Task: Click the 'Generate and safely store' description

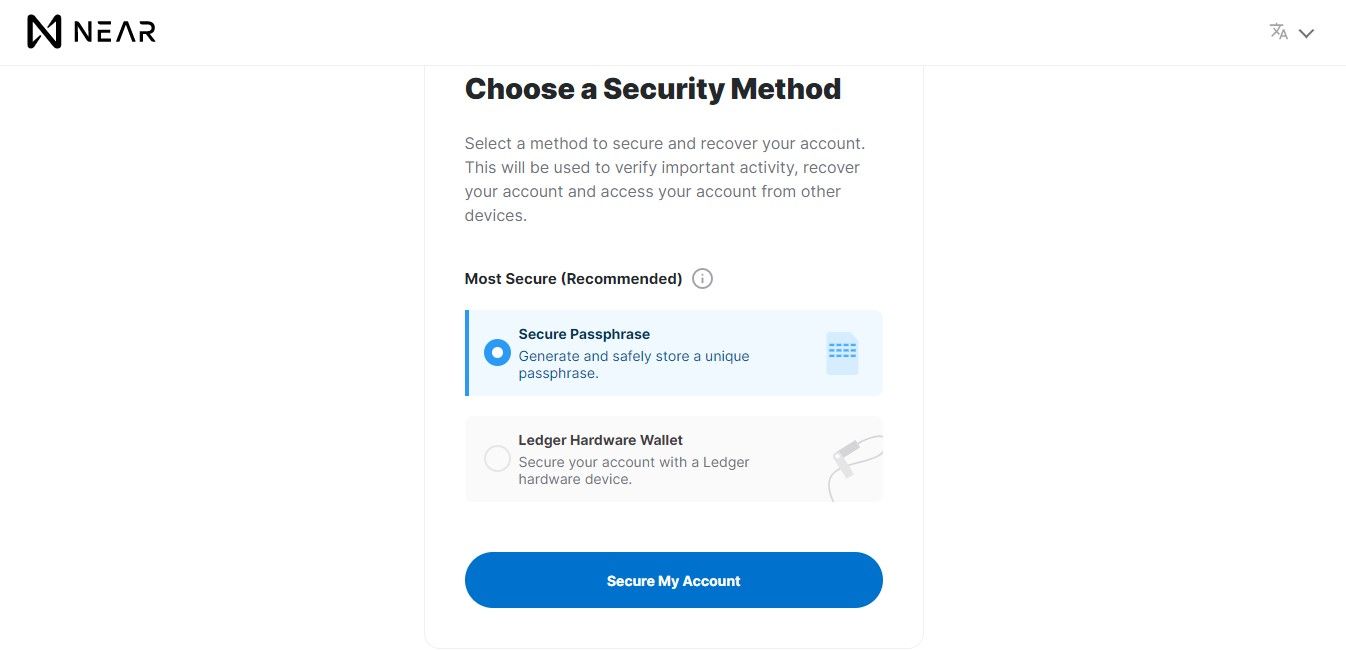Action: tap(634, 364)
